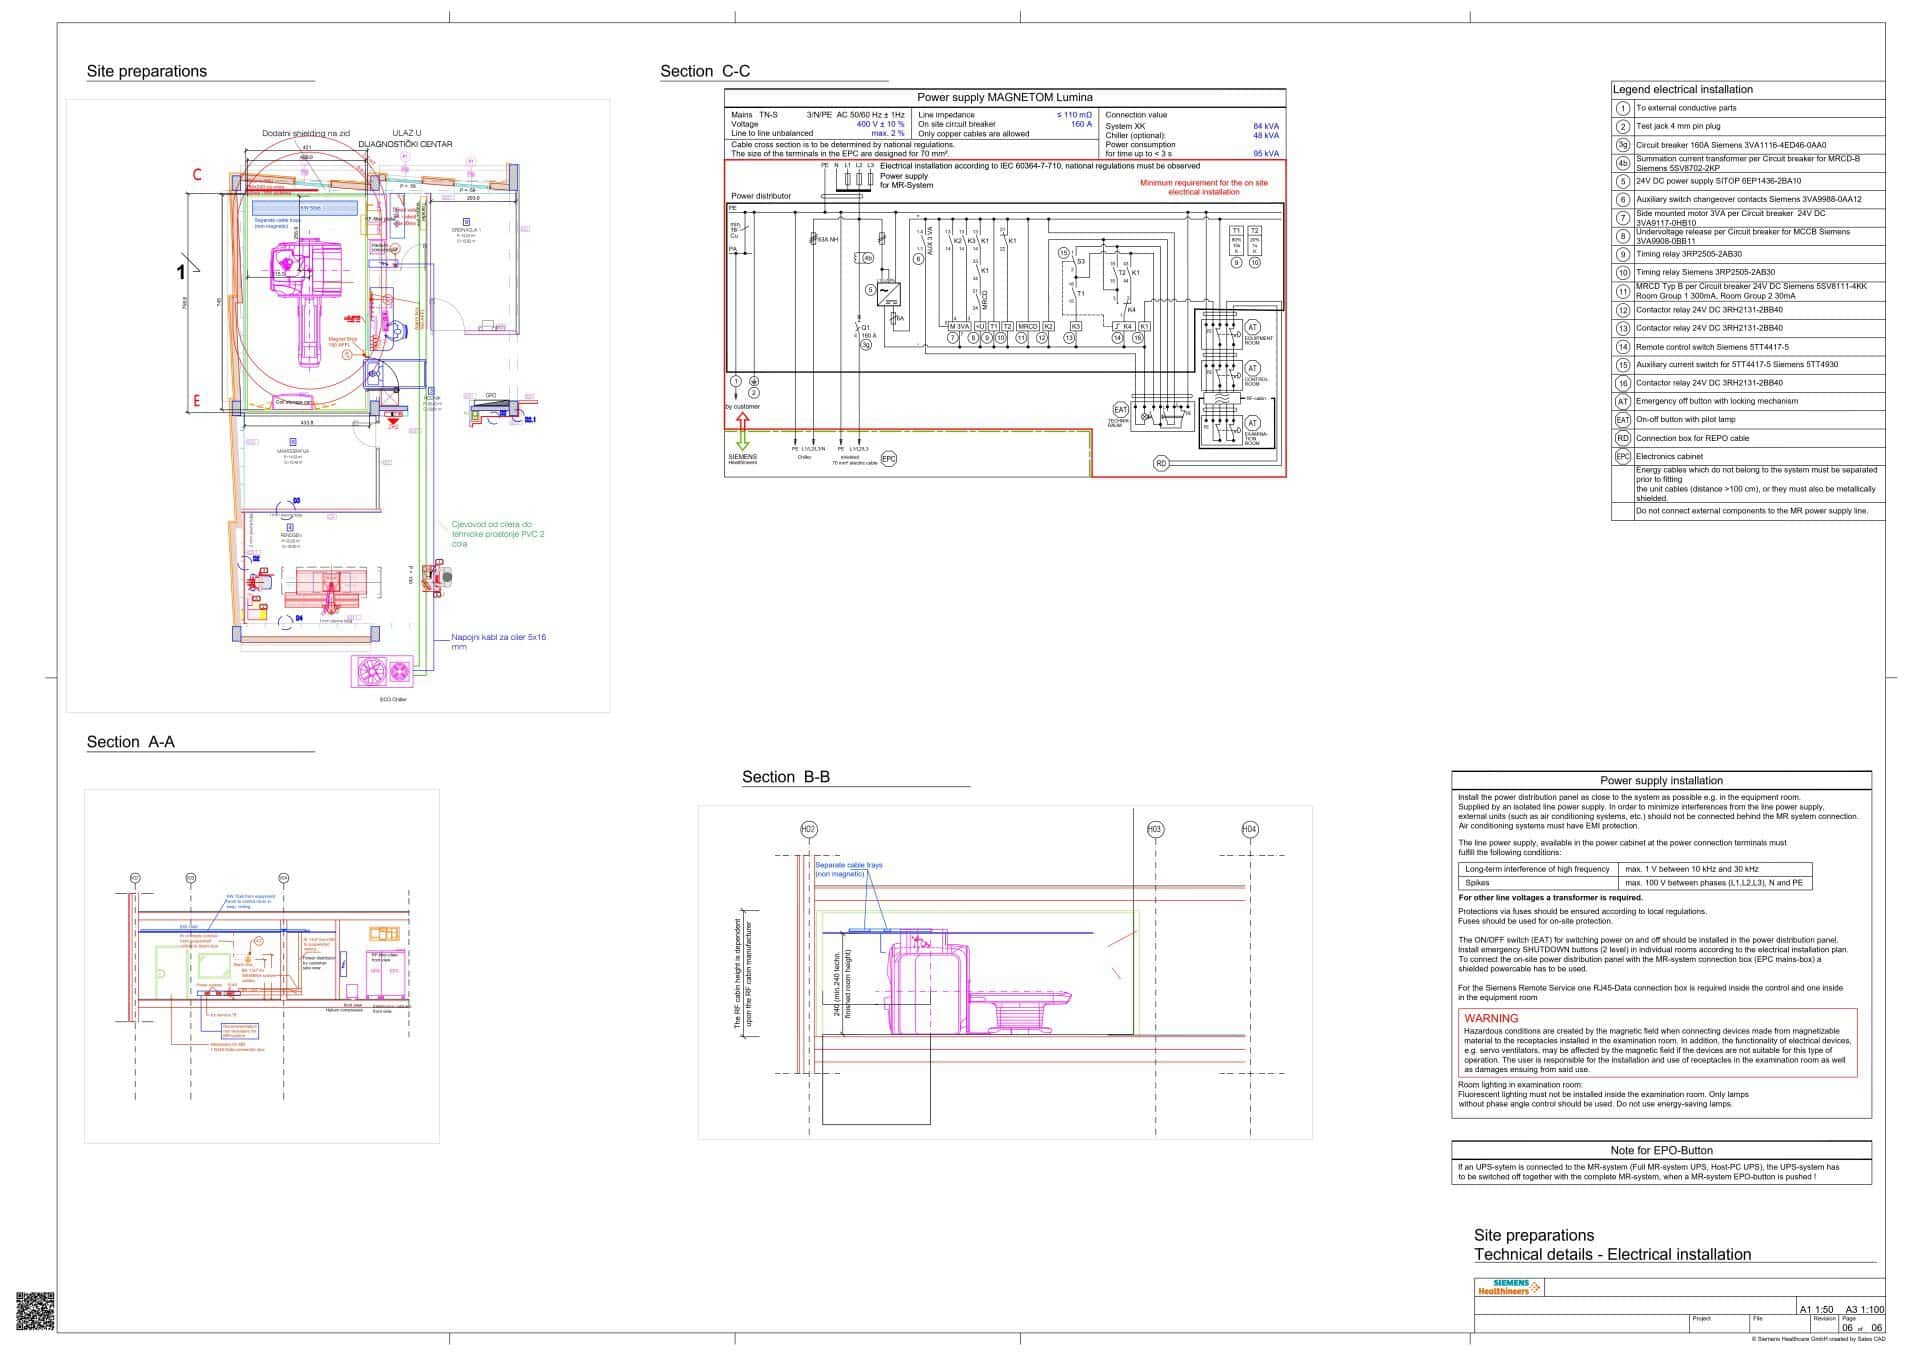This screenshot has height=1356, width=1920.
Task: Click the H02 grid bubble in Section B-B
Action: pos(809,829)
